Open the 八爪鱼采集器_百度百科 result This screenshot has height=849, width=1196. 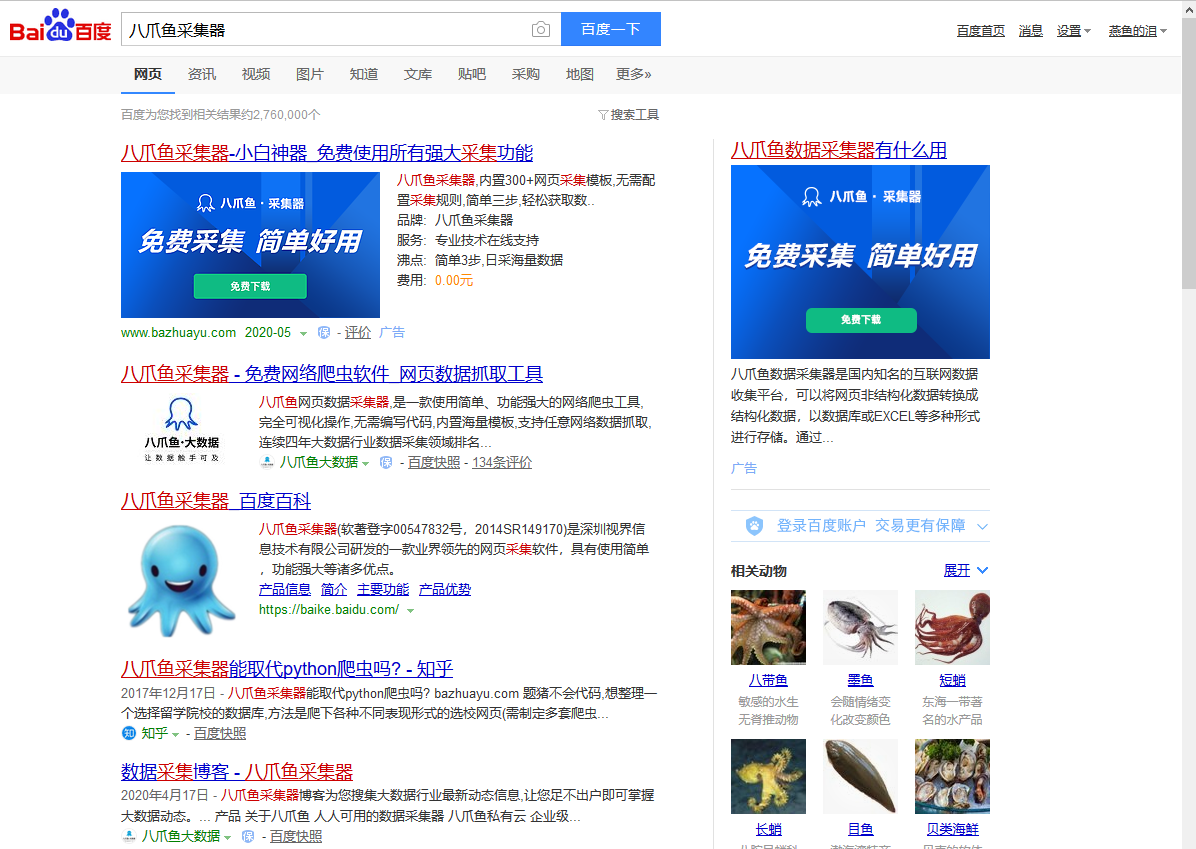point(216,501)
